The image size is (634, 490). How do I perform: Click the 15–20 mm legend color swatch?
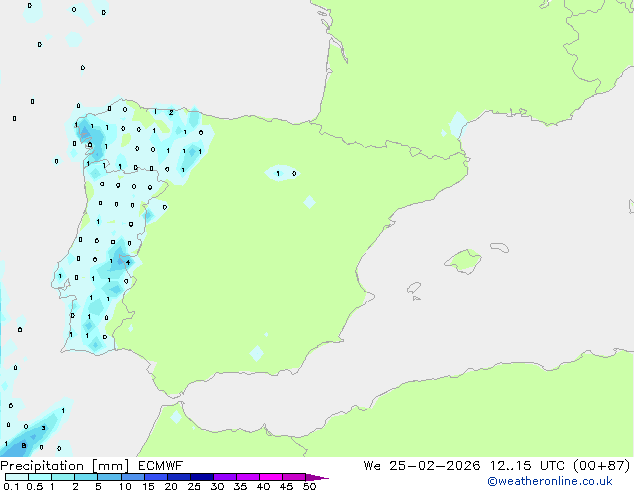tap(156, 477)
